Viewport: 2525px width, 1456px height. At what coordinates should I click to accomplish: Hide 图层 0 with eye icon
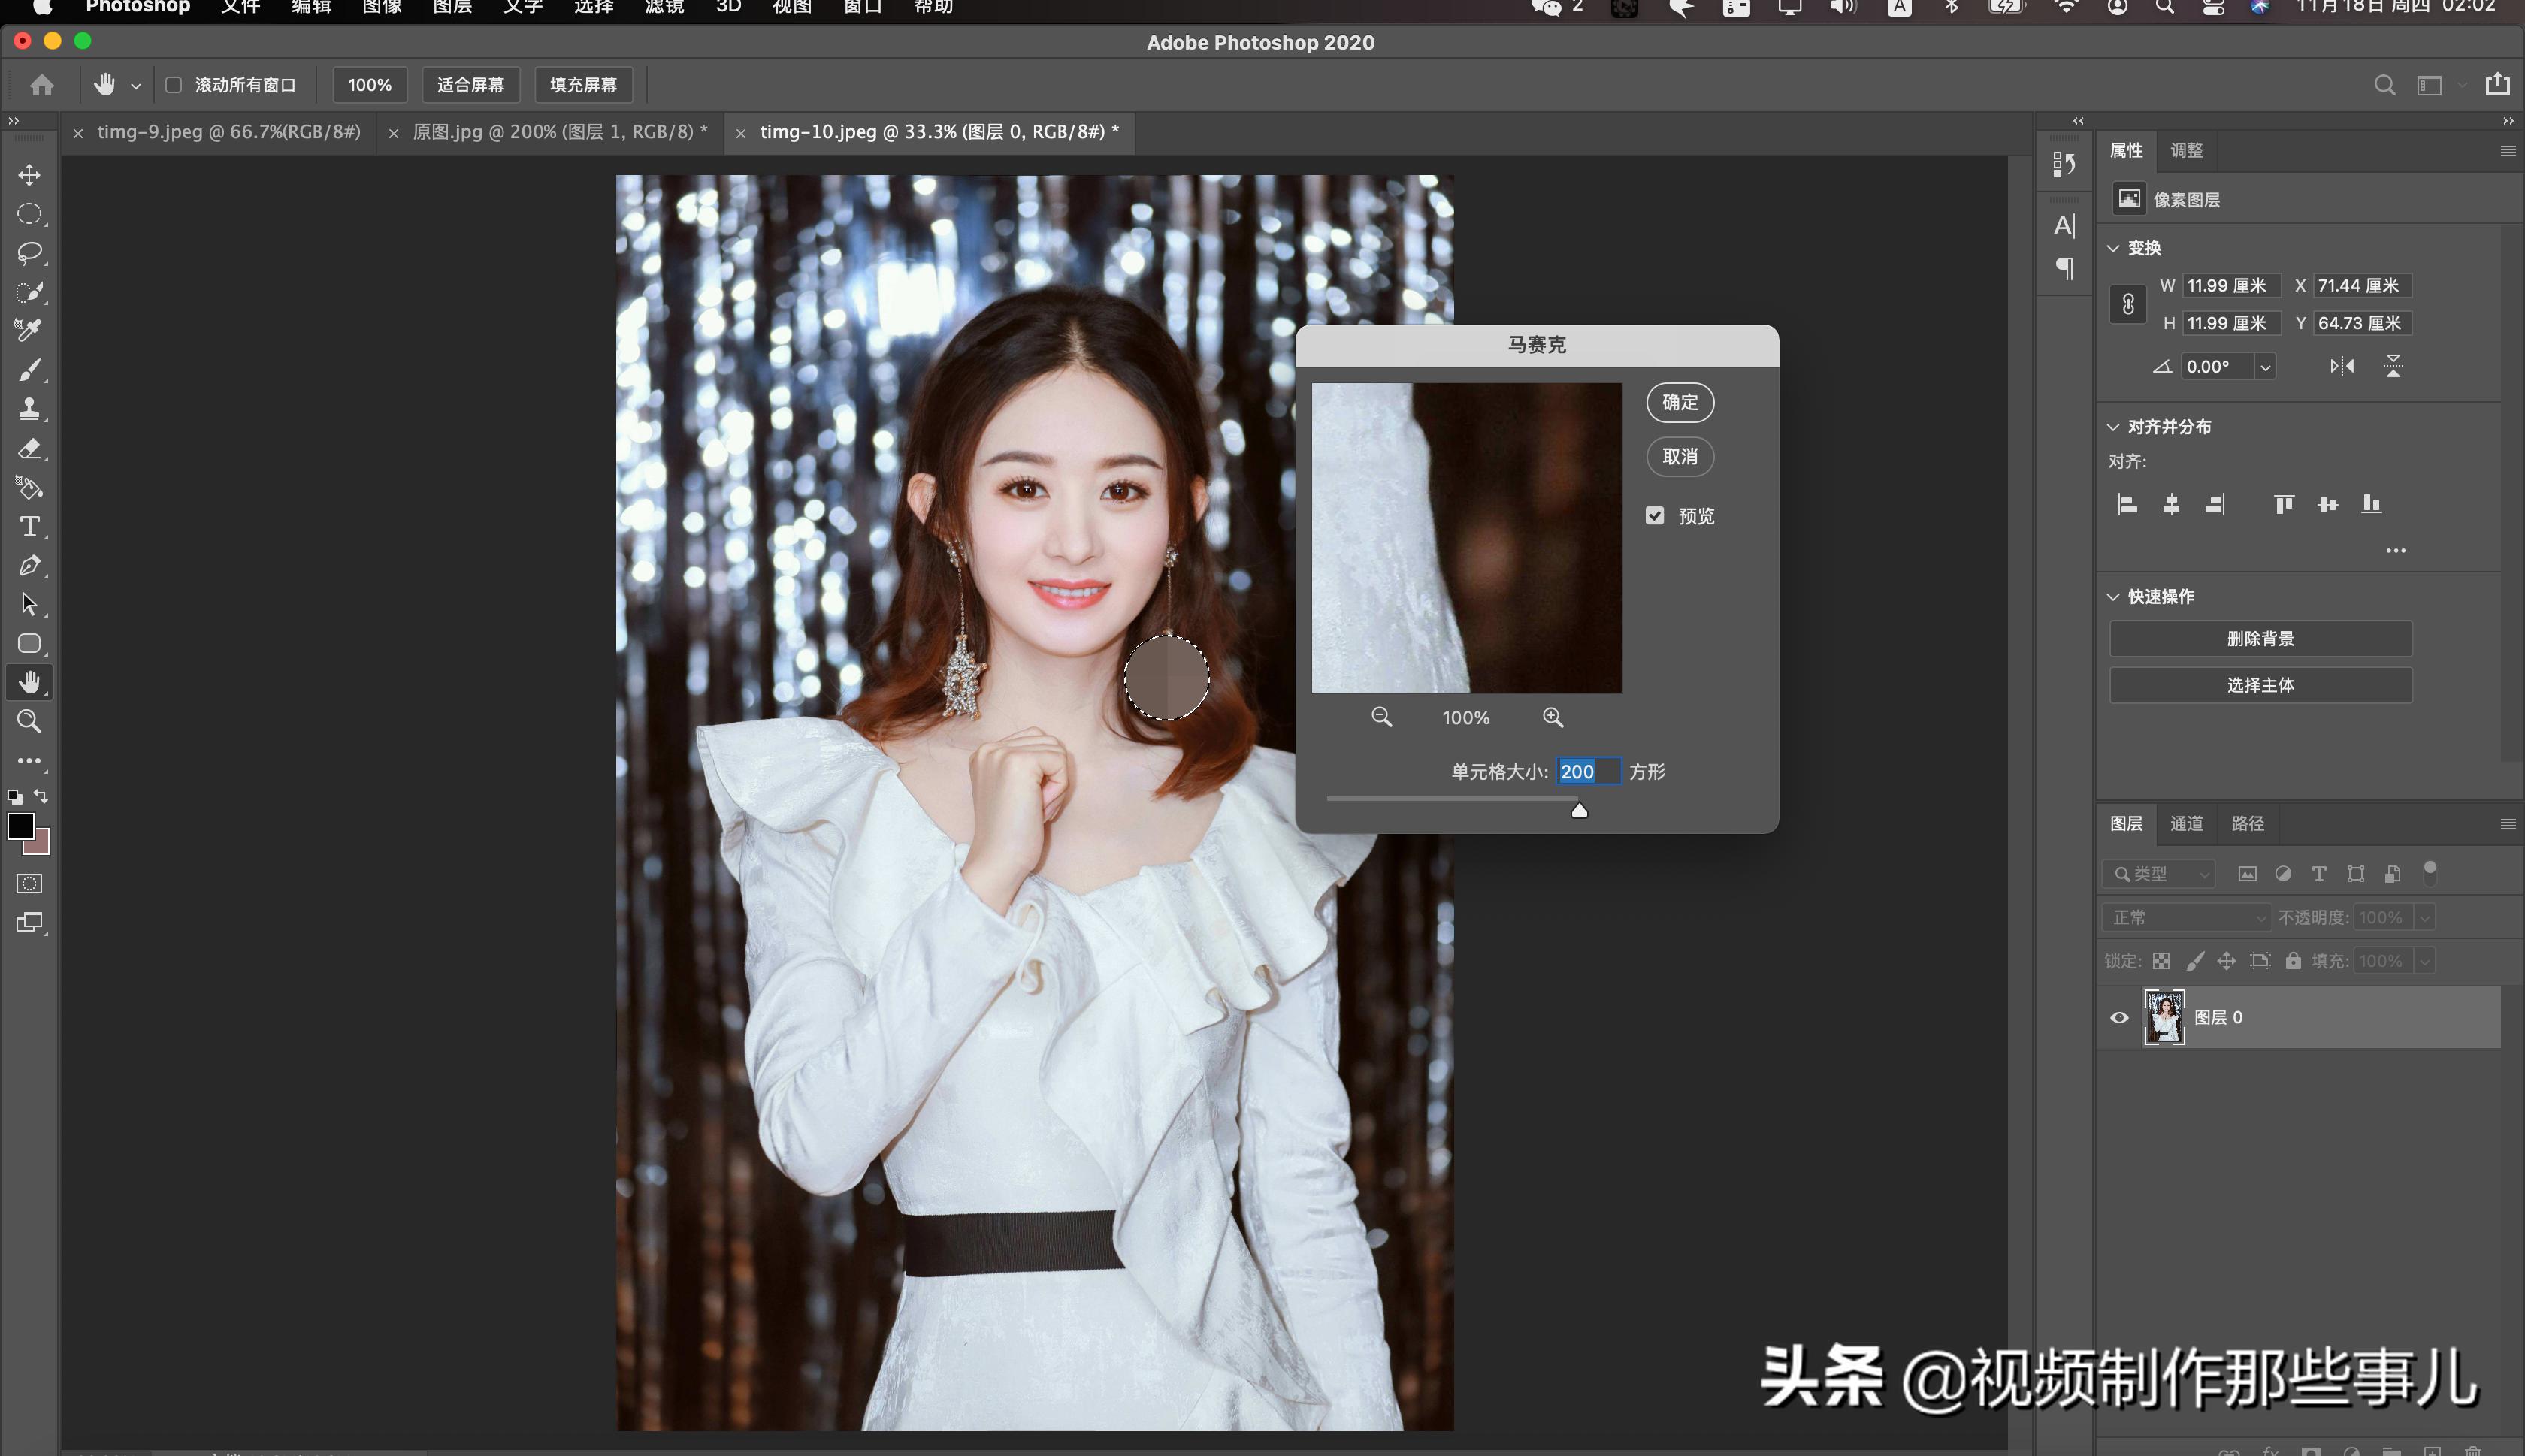coord(2119,1017)
